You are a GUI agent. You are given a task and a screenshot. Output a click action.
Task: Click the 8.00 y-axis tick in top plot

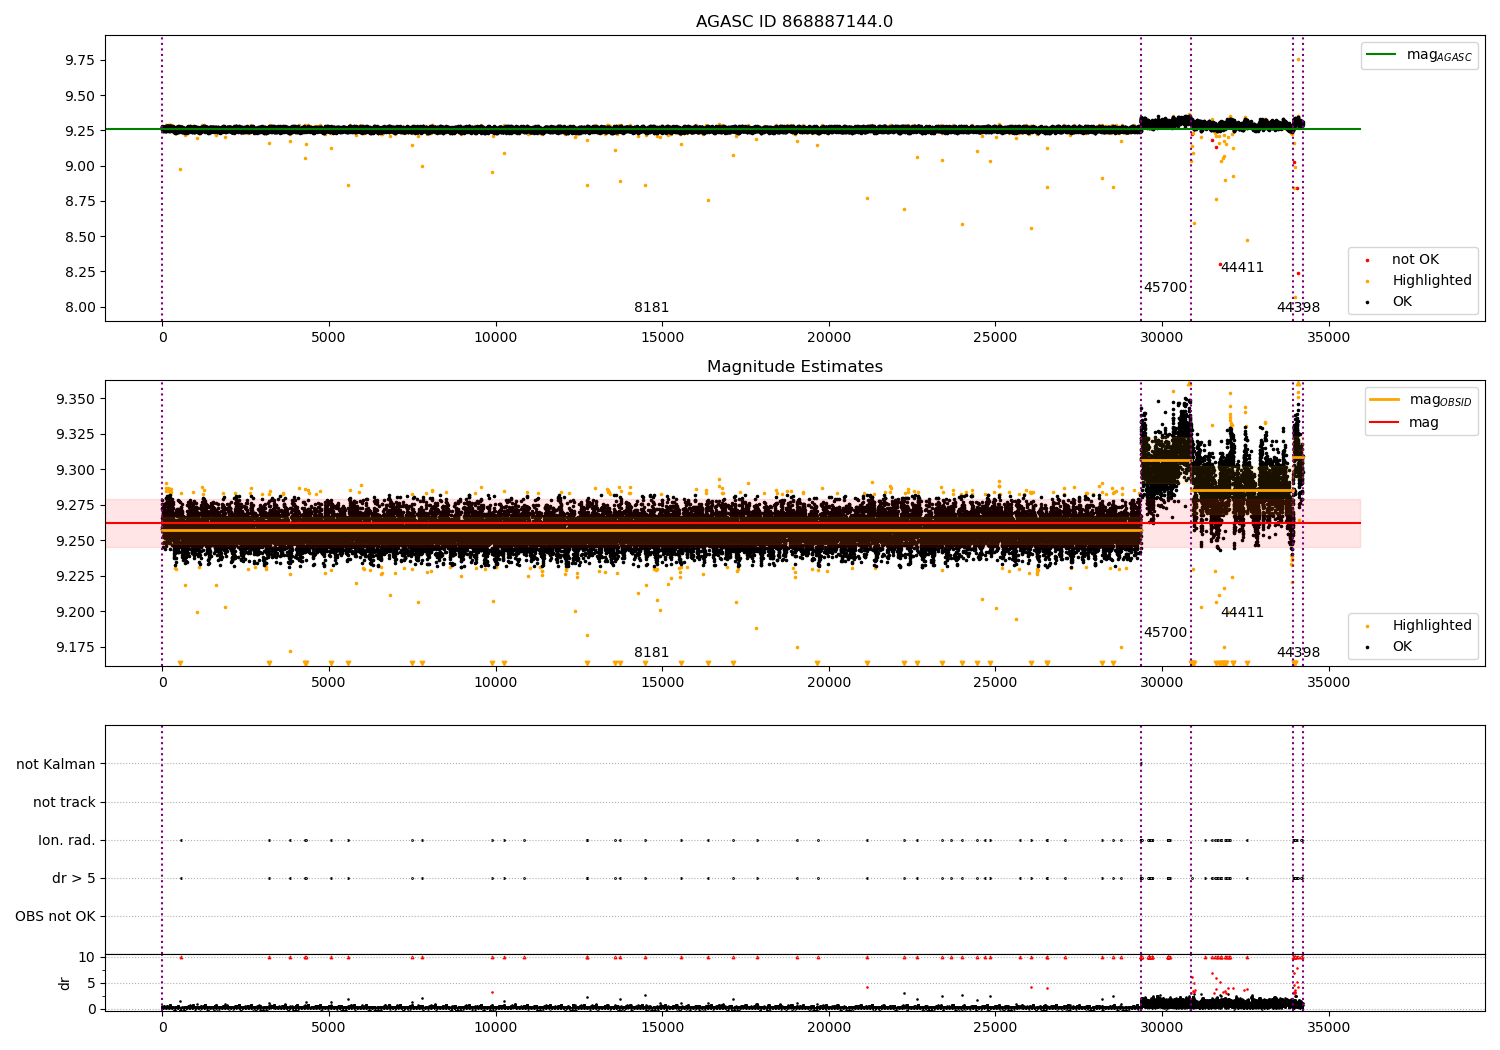(x=80, y=307)
